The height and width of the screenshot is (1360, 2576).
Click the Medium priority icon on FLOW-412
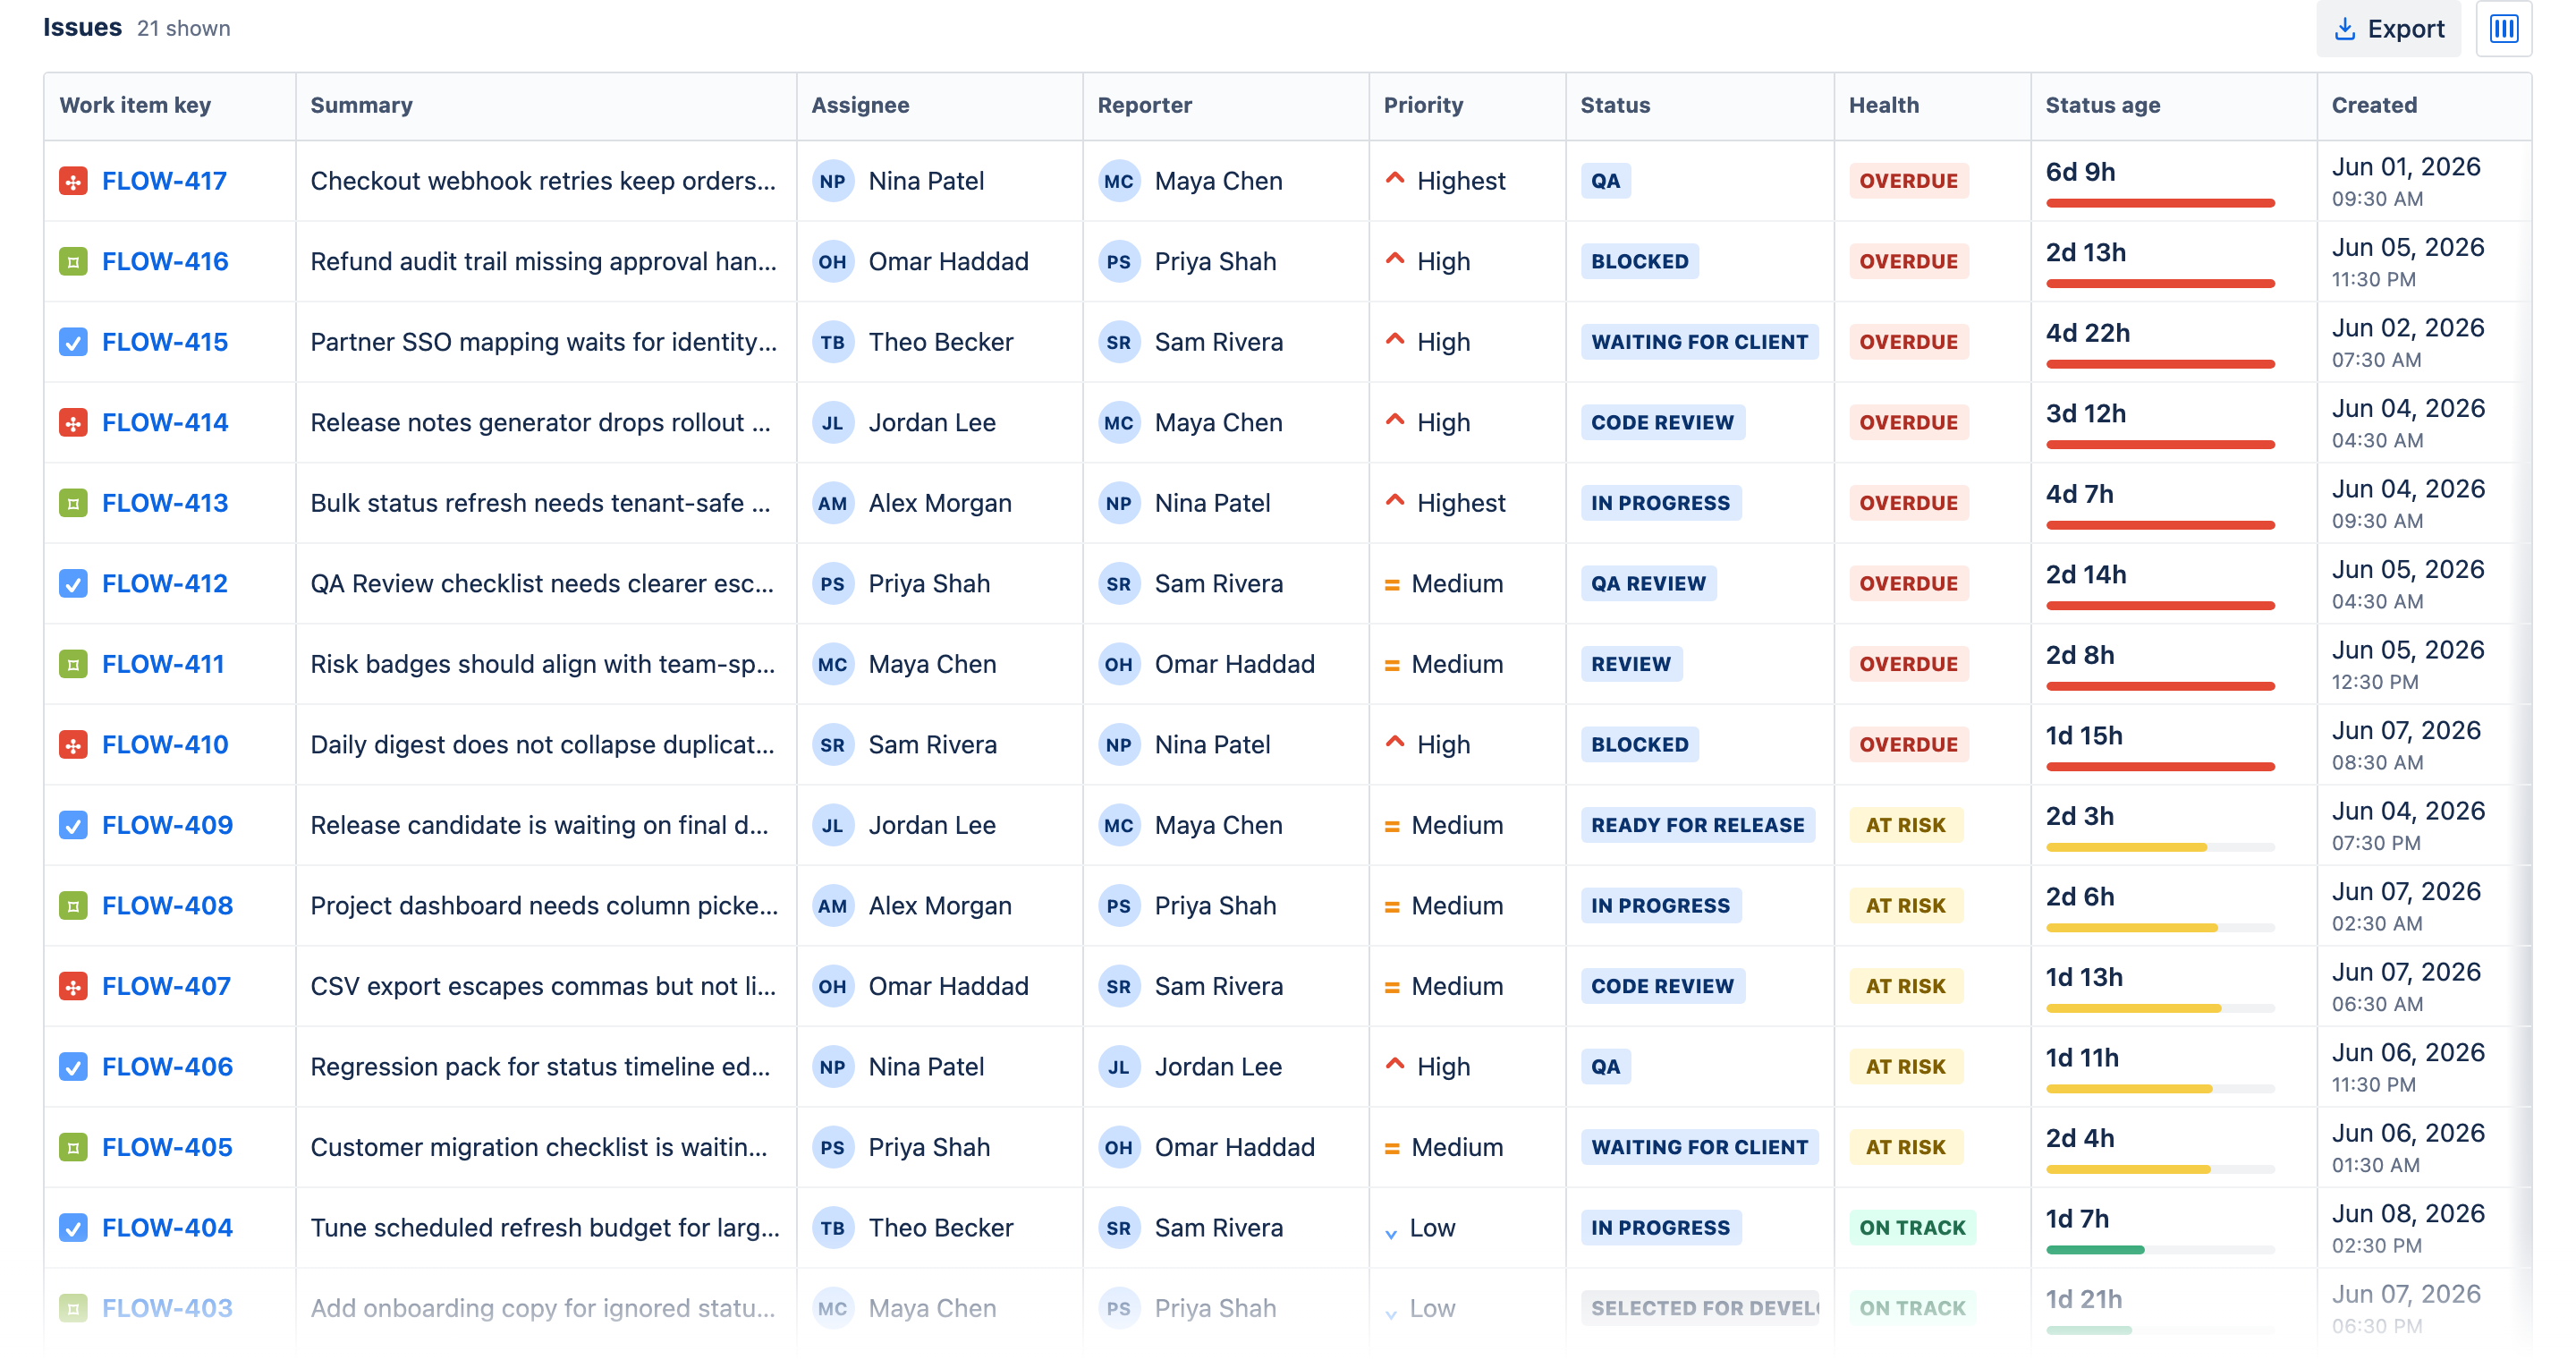pos(1391,585)
